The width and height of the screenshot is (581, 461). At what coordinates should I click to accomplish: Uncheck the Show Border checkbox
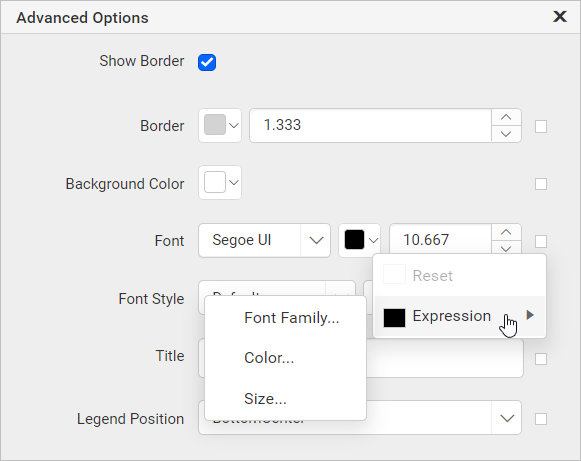point(207,62)
